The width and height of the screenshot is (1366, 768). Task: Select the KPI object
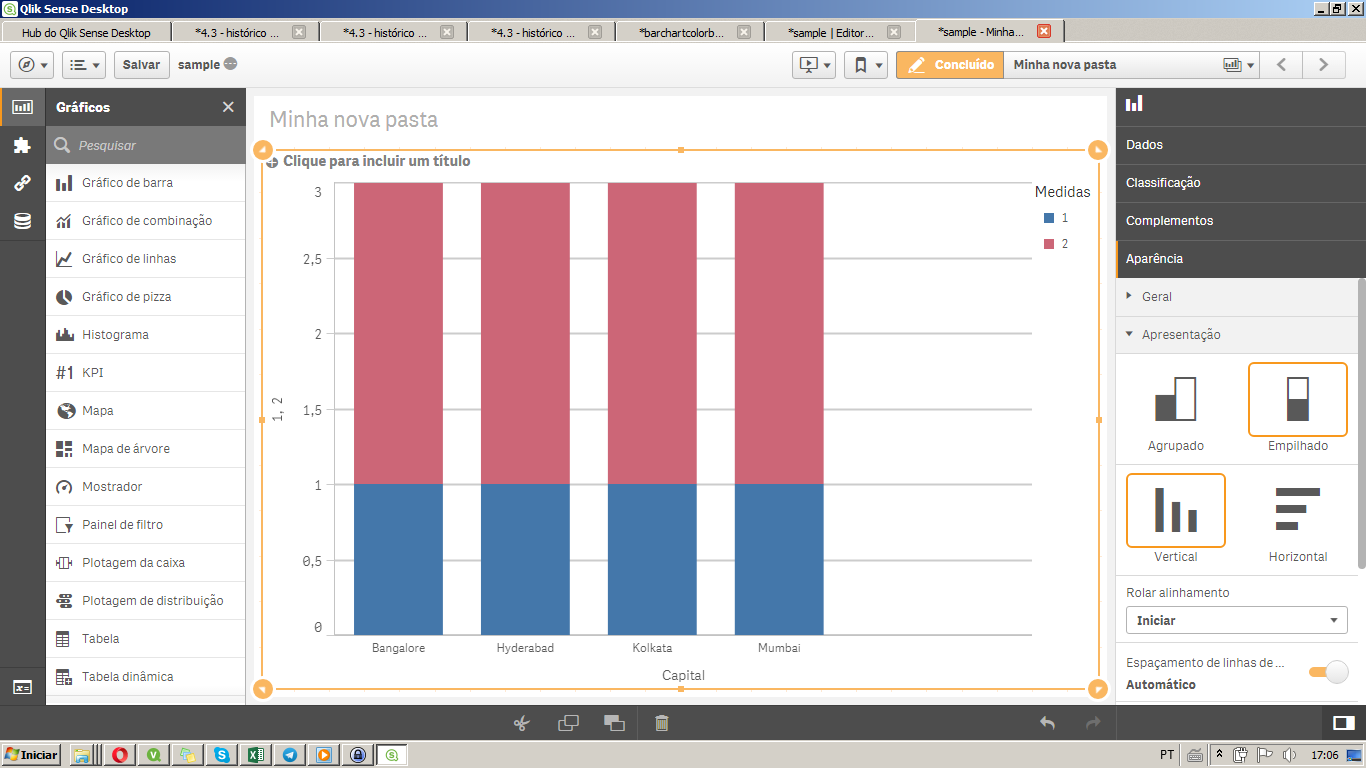[146, 373]
